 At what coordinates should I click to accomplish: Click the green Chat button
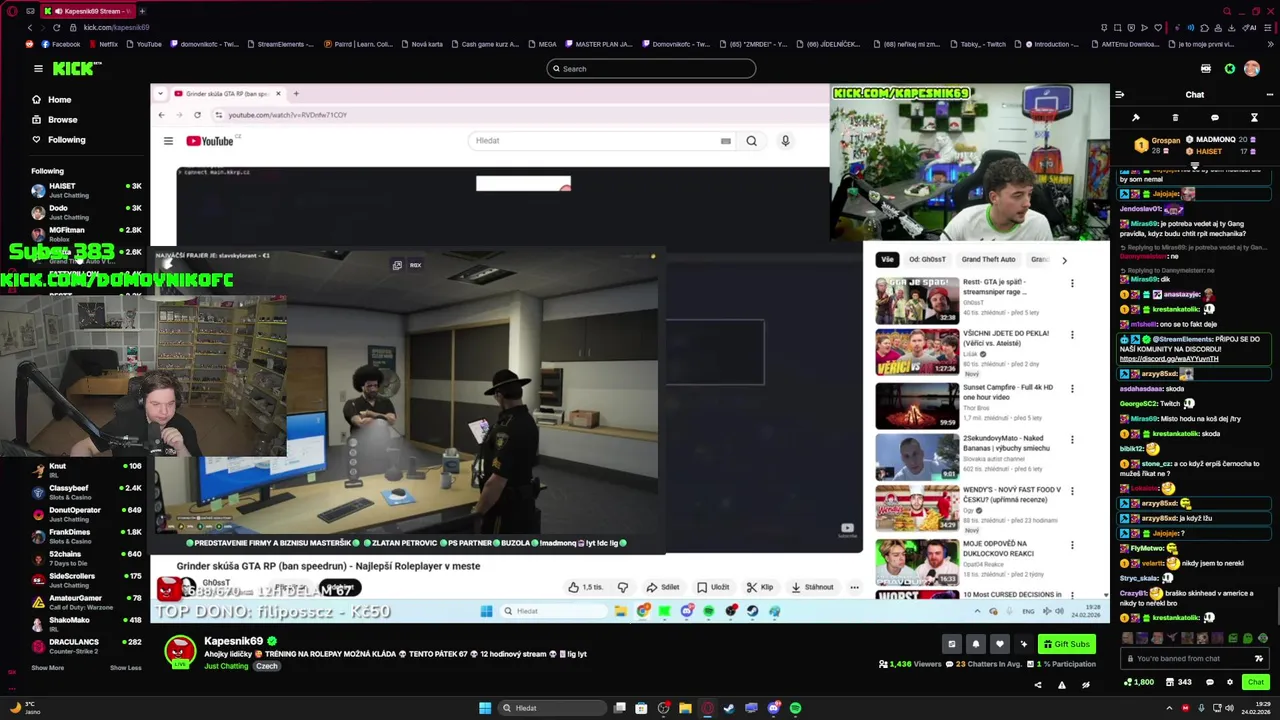tap(1256, 682)
